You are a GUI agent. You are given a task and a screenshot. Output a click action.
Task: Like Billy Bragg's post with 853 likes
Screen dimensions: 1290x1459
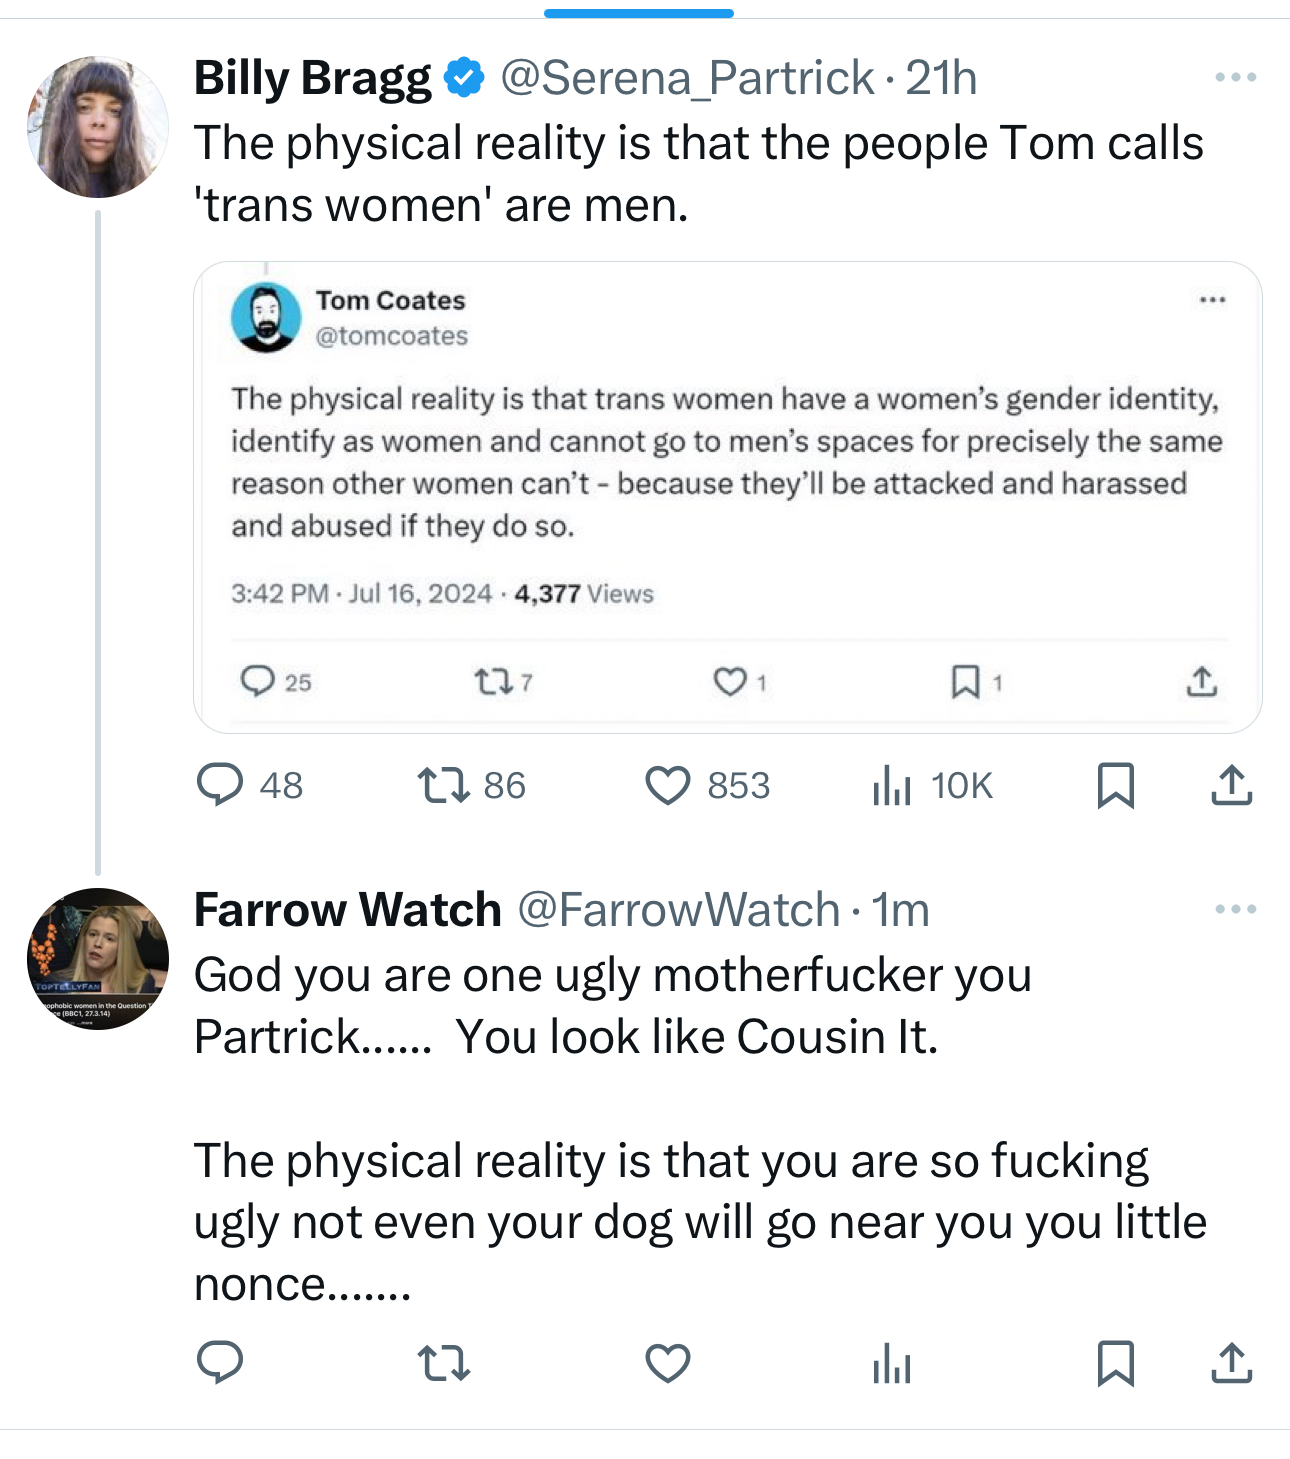point(668,785)
